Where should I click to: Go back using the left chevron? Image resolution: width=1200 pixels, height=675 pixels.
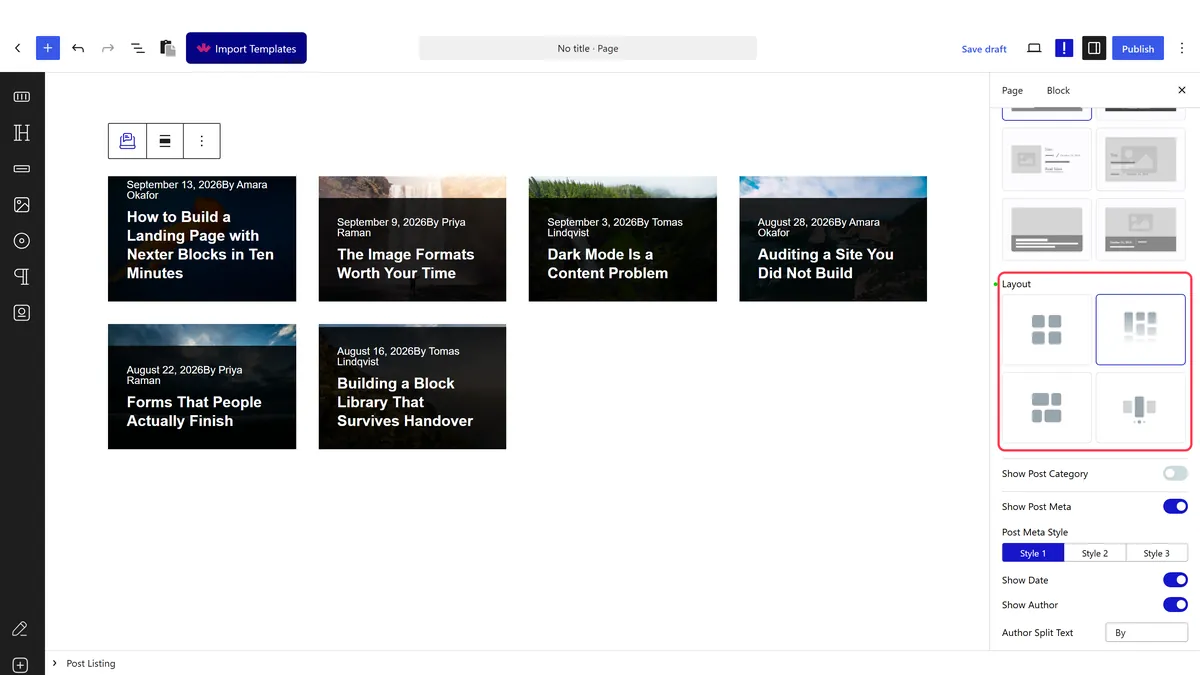17,48
